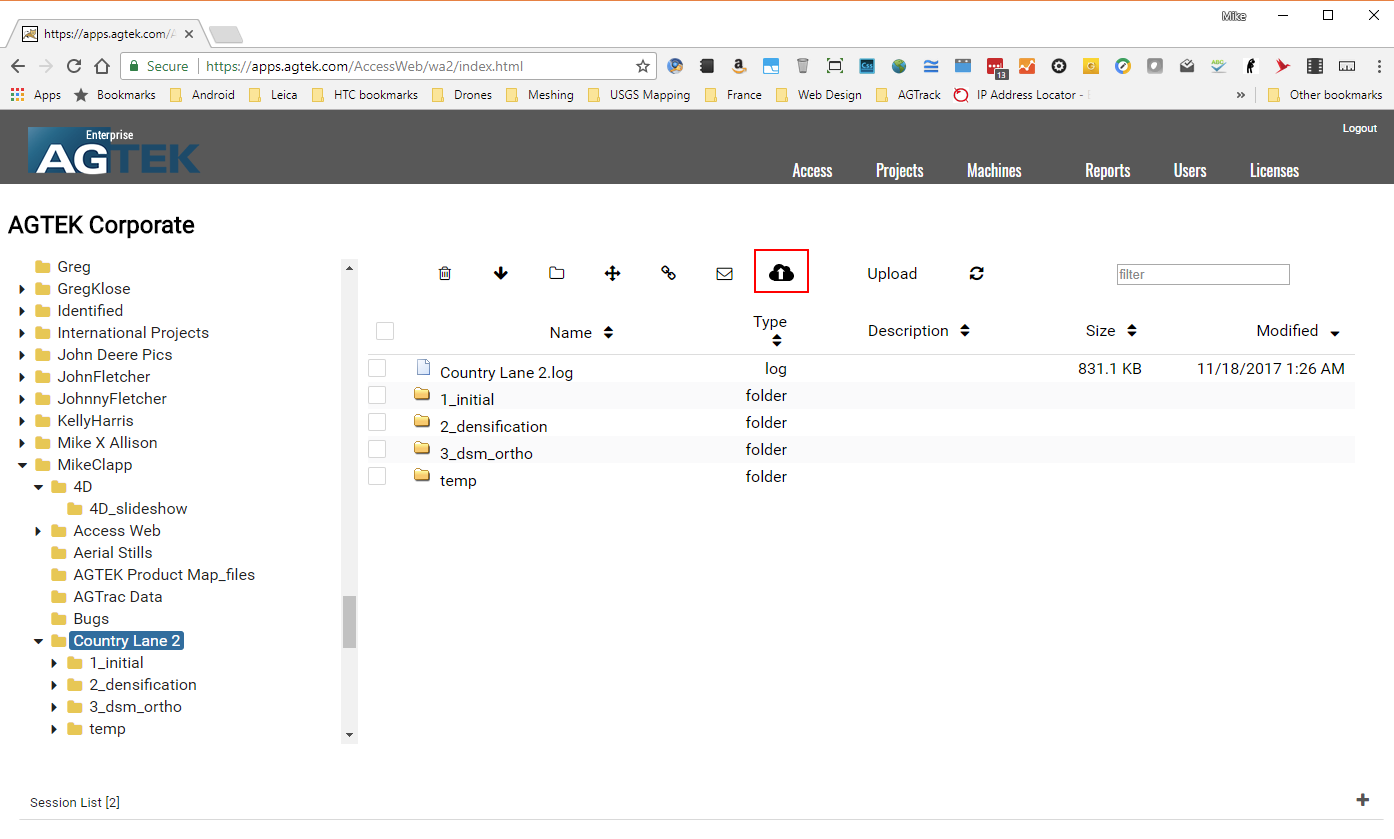Click the cloud upload icon
Image resolution: width=1394 pixels, height=839 pixels.
(x=781, y=272)
